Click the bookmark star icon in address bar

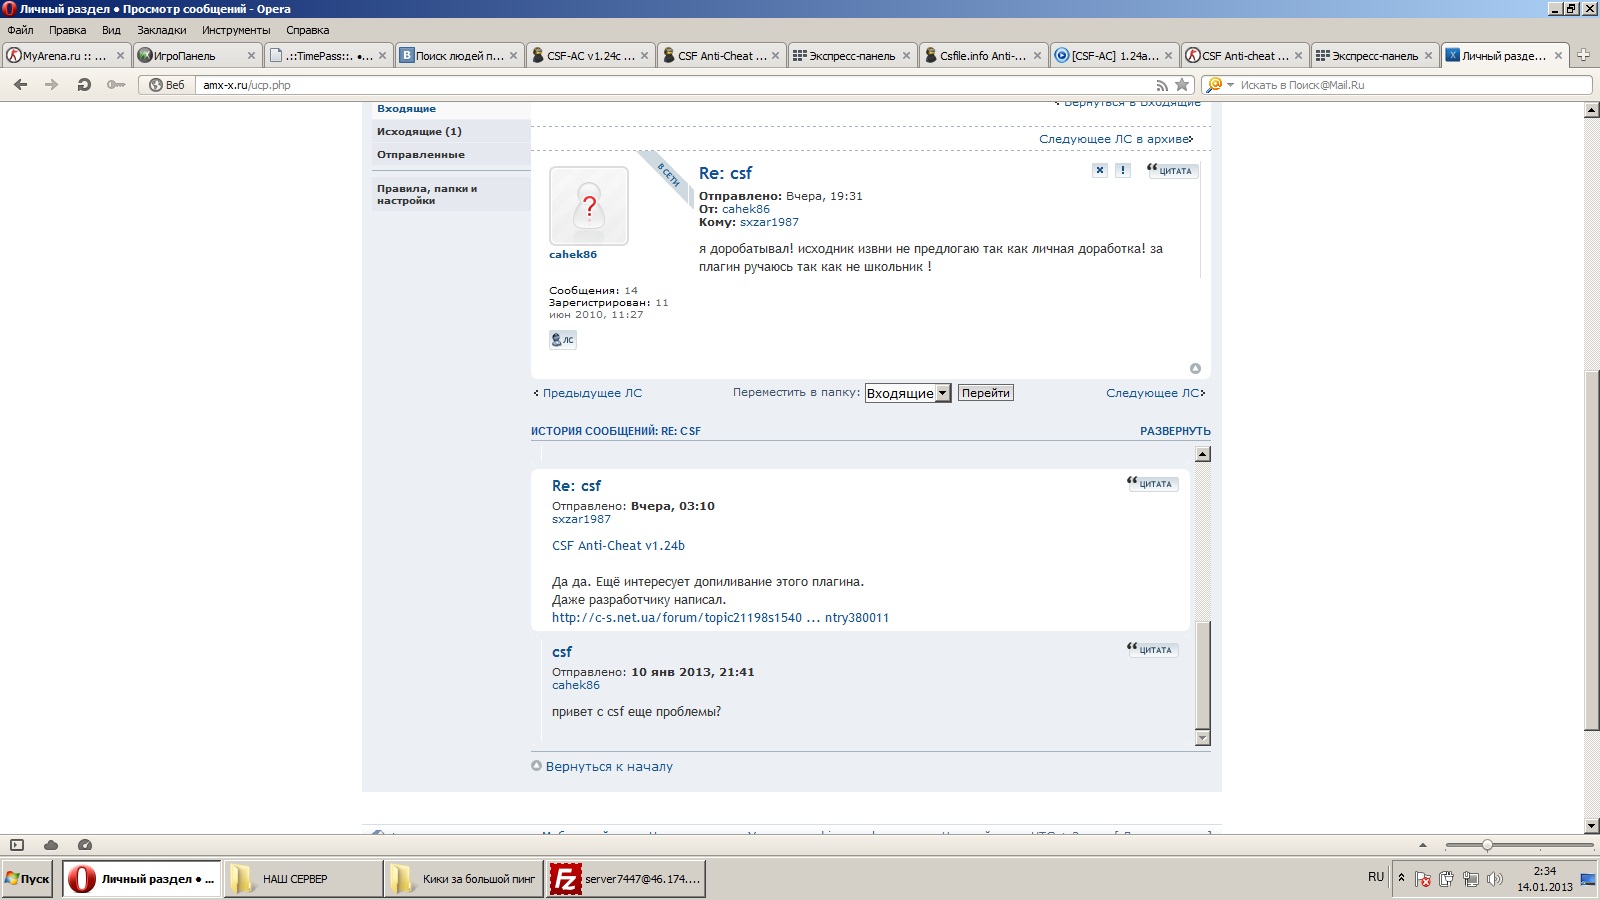pyautogui.click(x=1182, y=85)
